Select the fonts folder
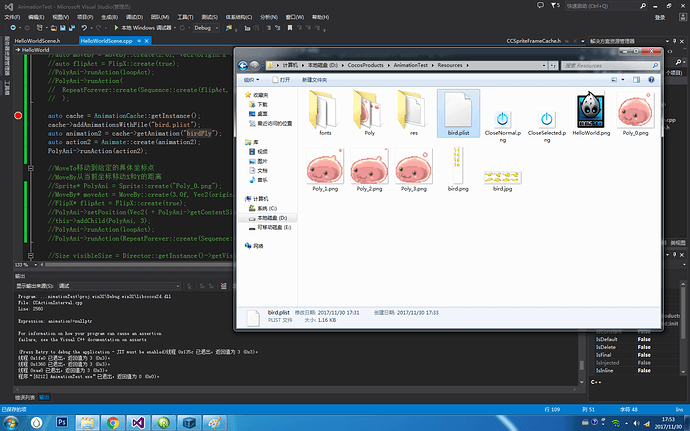This screenshot has width=690, height=431. (325, 113)
